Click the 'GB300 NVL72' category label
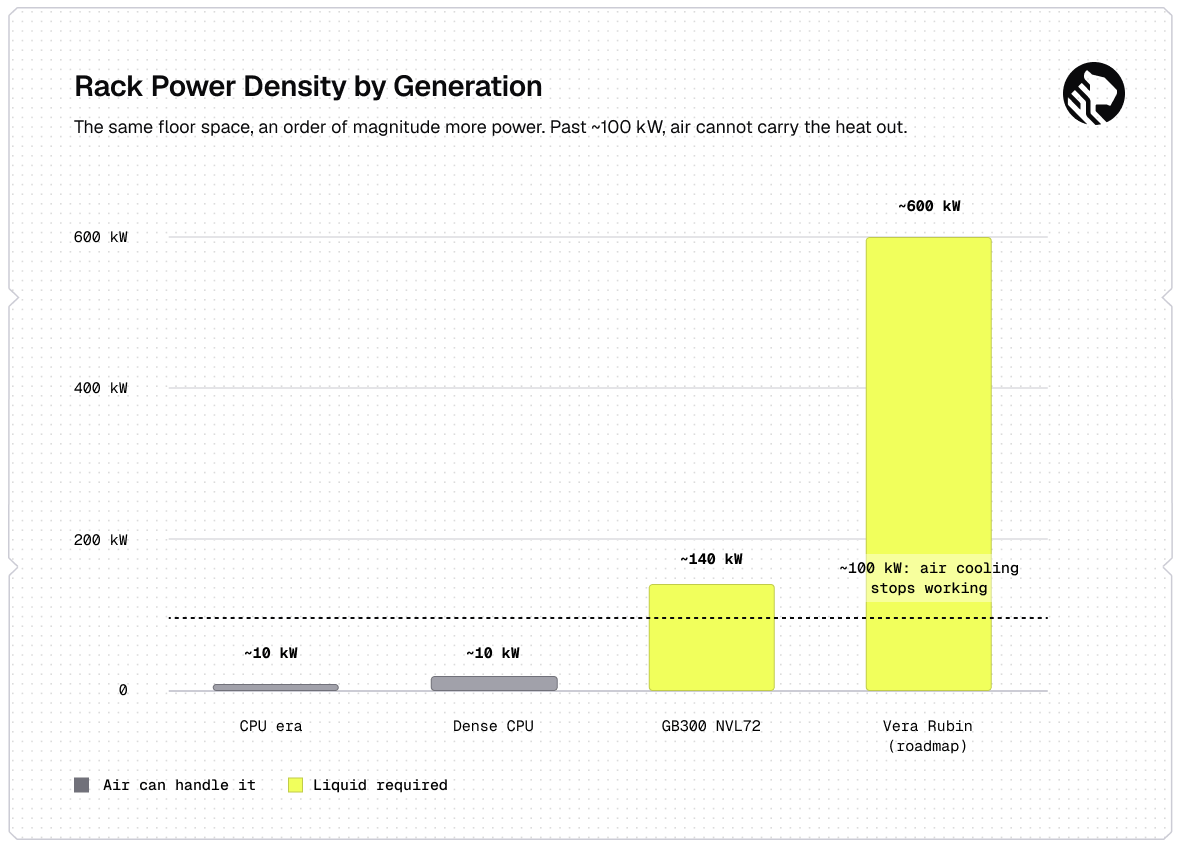This screenshot has width=1184, height=850. click(711, 726)
